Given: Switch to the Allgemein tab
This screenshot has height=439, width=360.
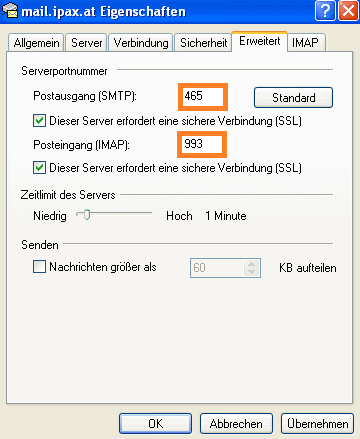Looking at the screenshot, I should coord(36,43).
